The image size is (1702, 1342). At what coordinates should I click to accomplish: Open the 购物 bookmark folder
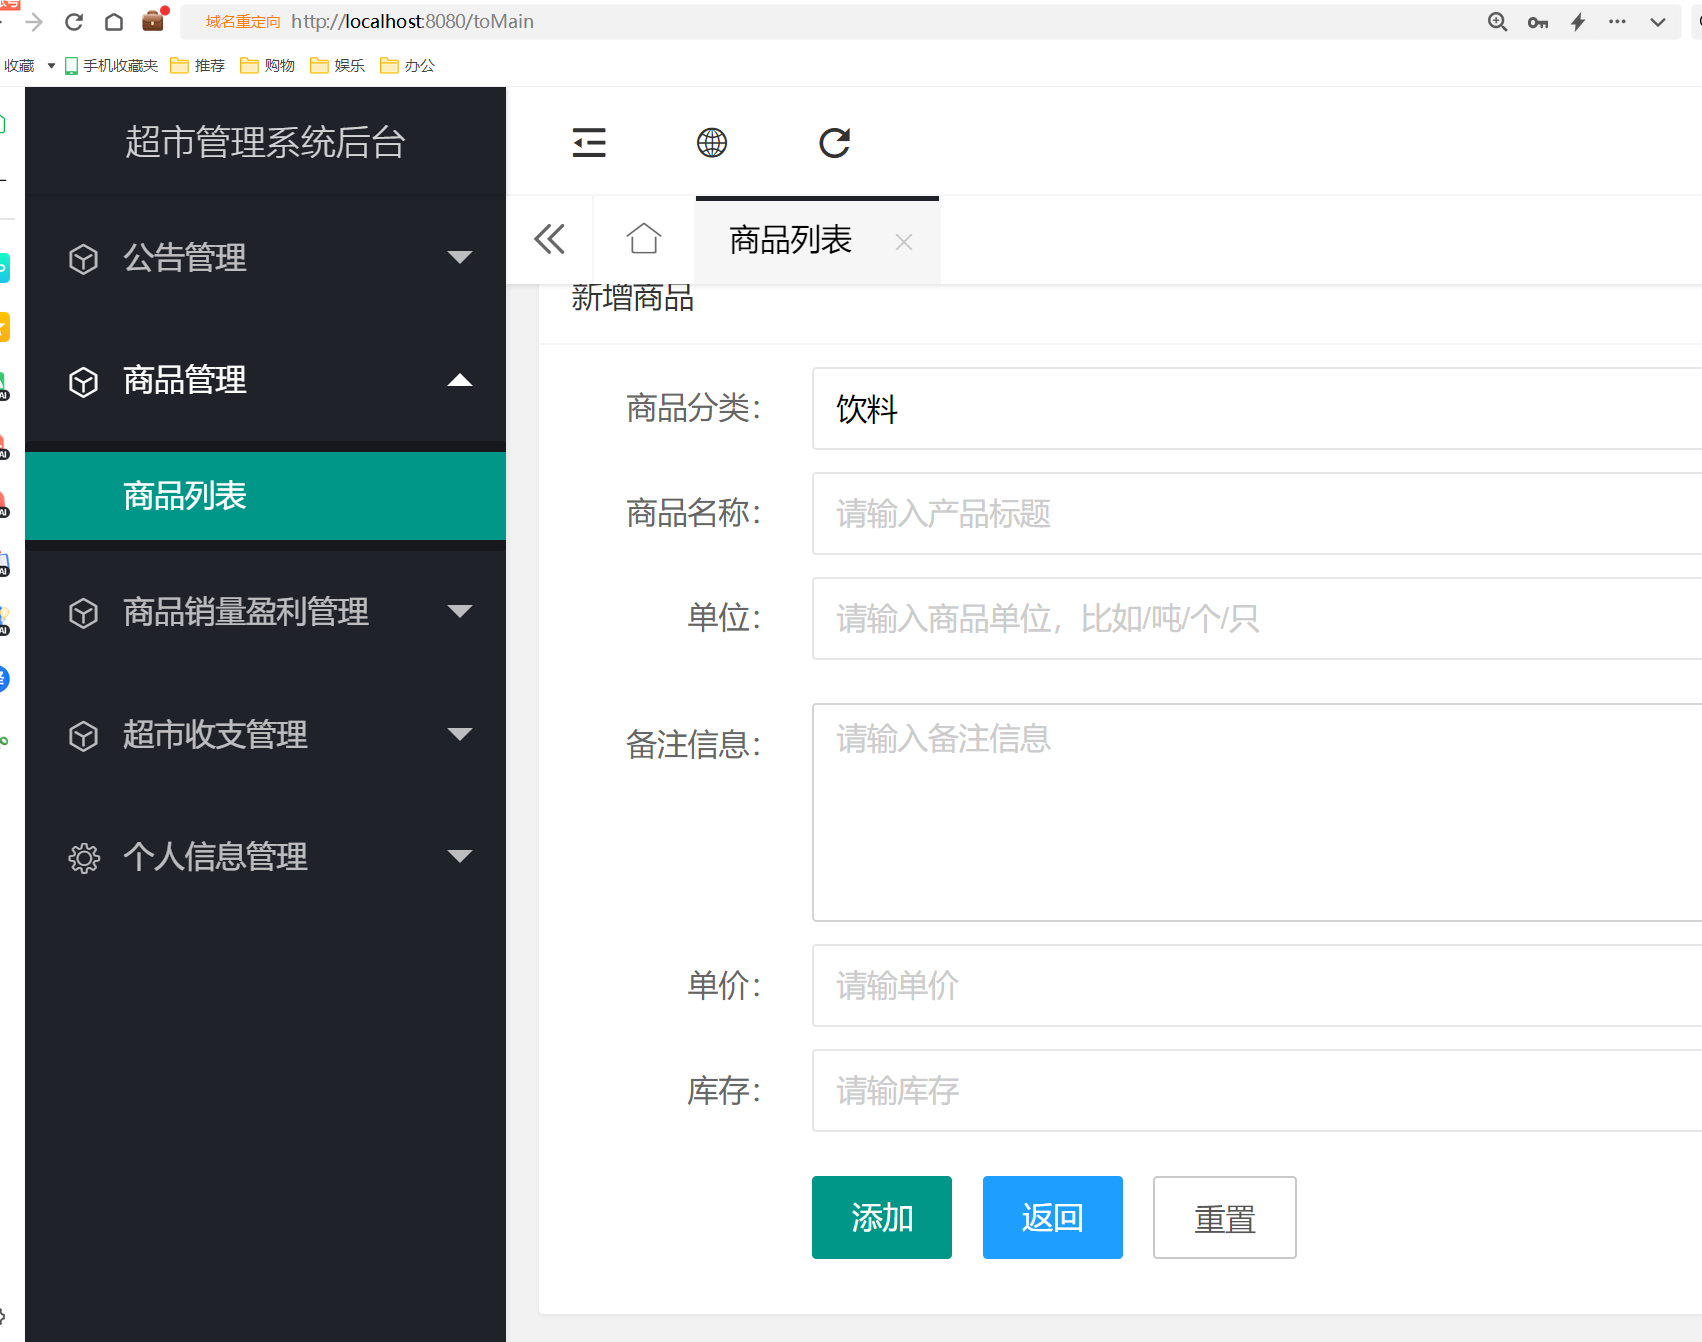pyautogui.click(x=268, y=66)
